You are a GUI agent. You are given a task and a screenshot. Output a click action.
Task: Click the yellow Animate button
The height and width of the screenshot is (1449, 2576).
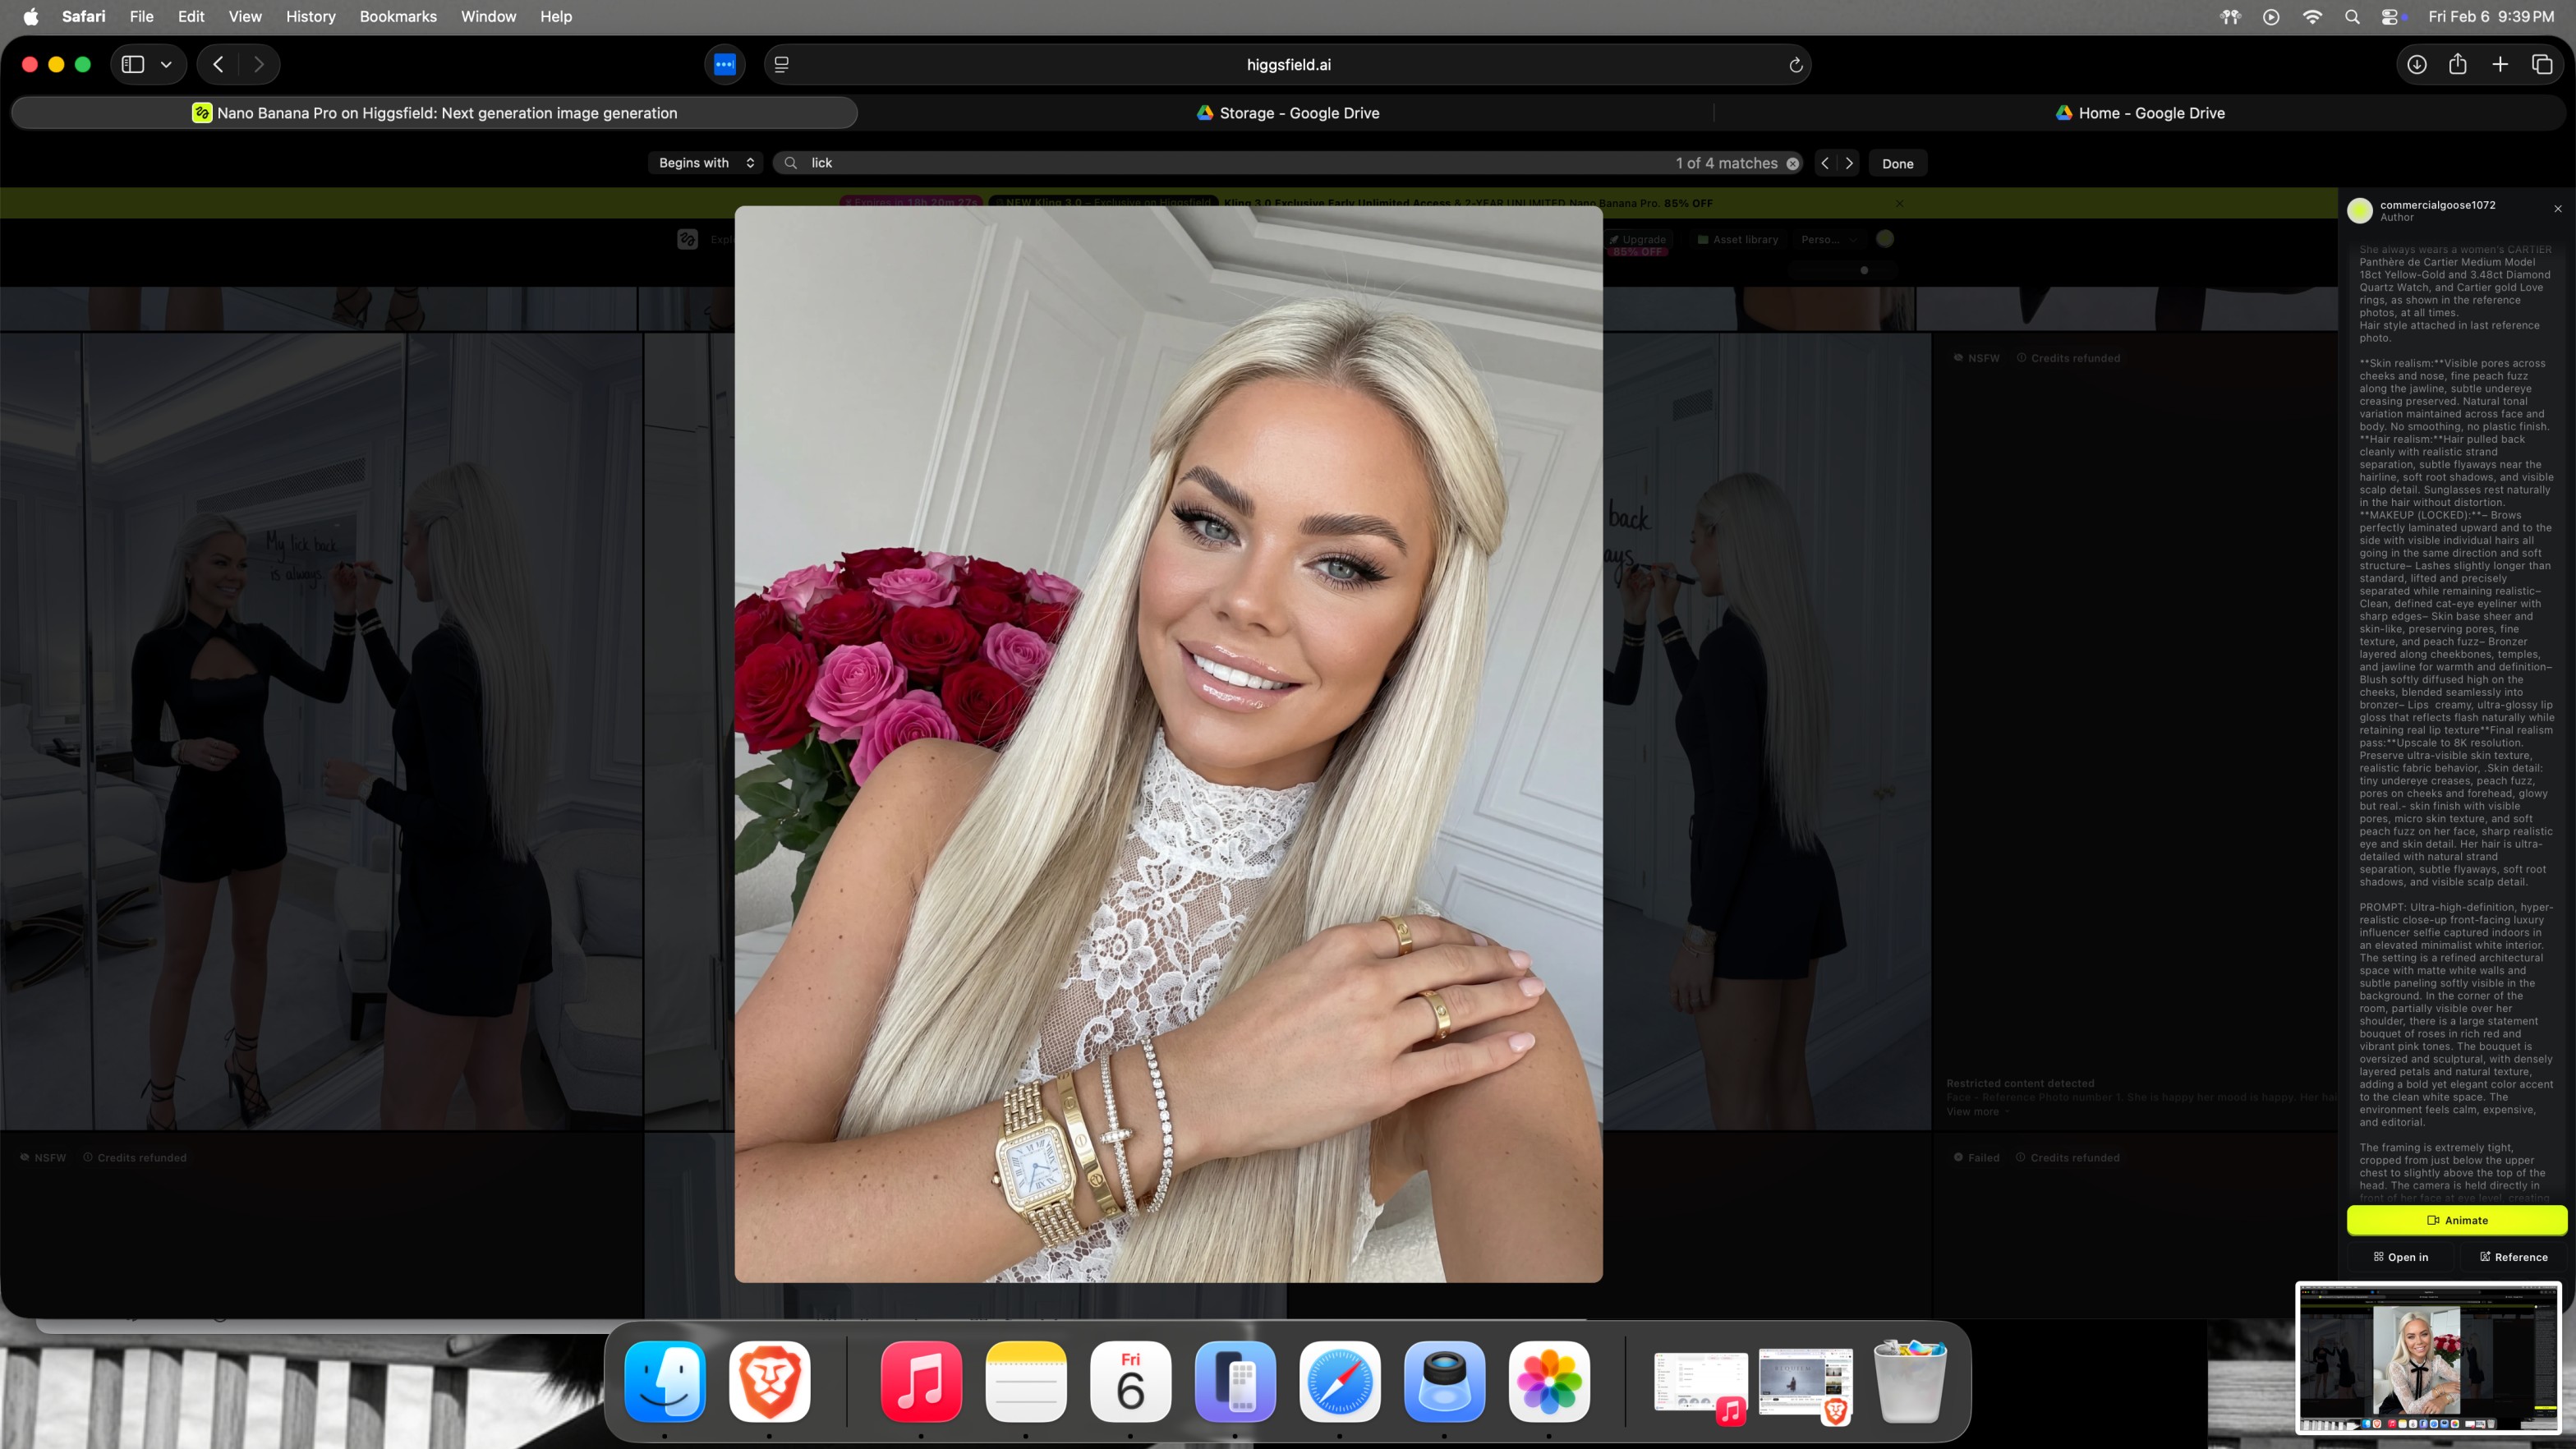2456,1220
